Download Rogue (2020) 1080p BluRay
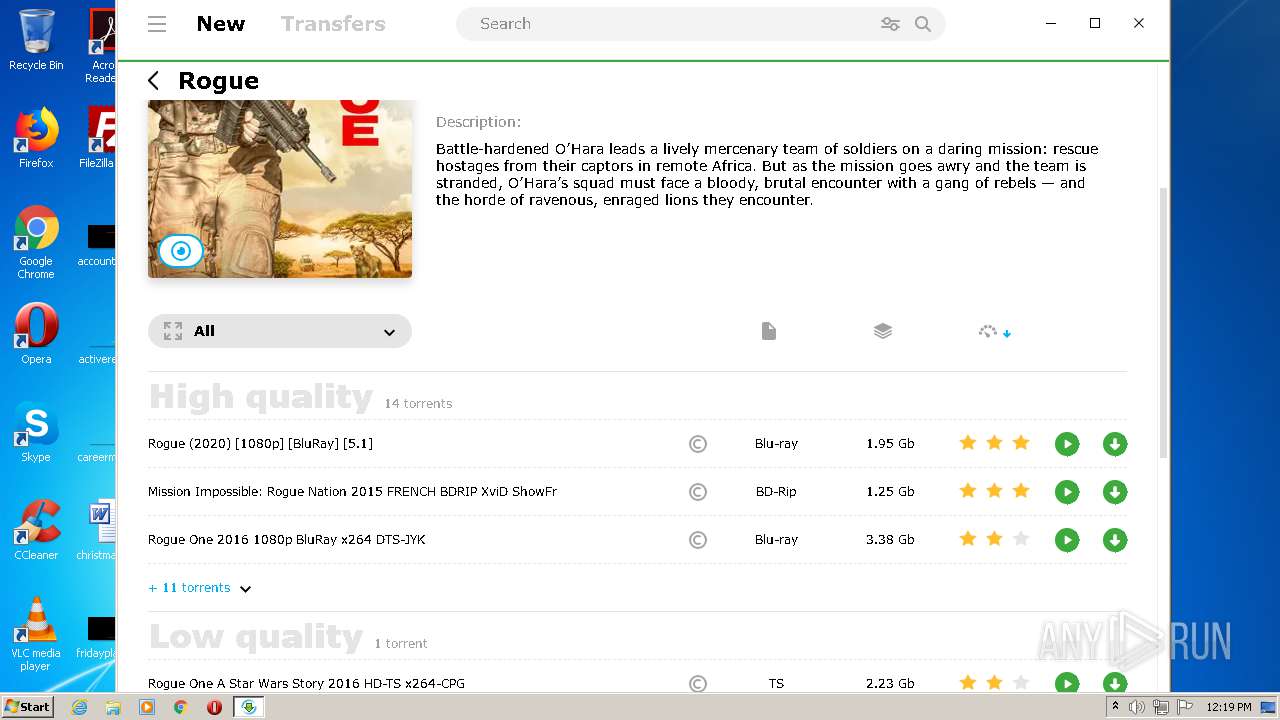Image resolution: width=1280 pixels, height=720 pixels. (1115, 444)
